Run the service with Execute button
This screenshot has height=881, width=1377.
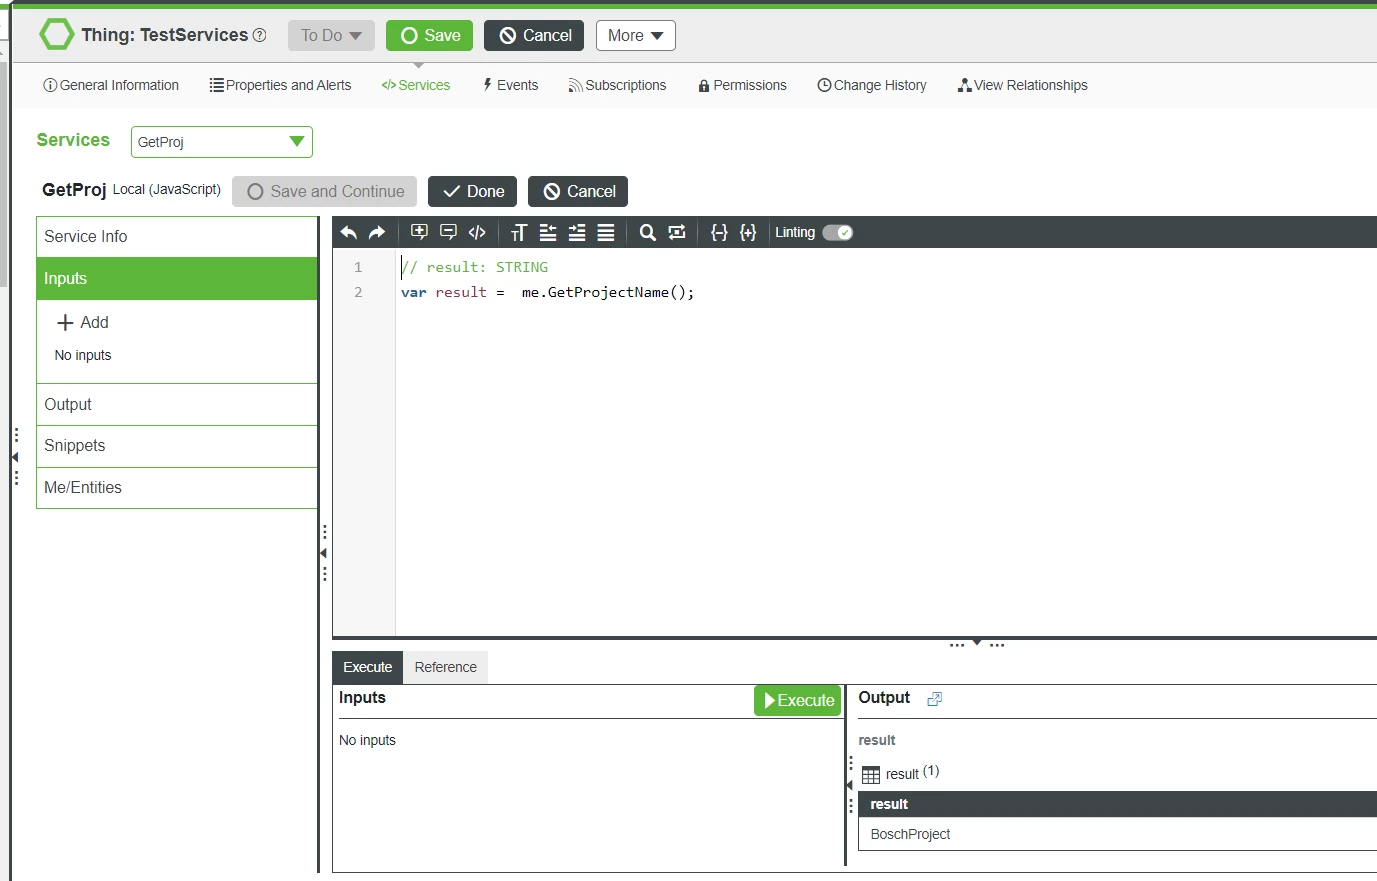(797, 700)
